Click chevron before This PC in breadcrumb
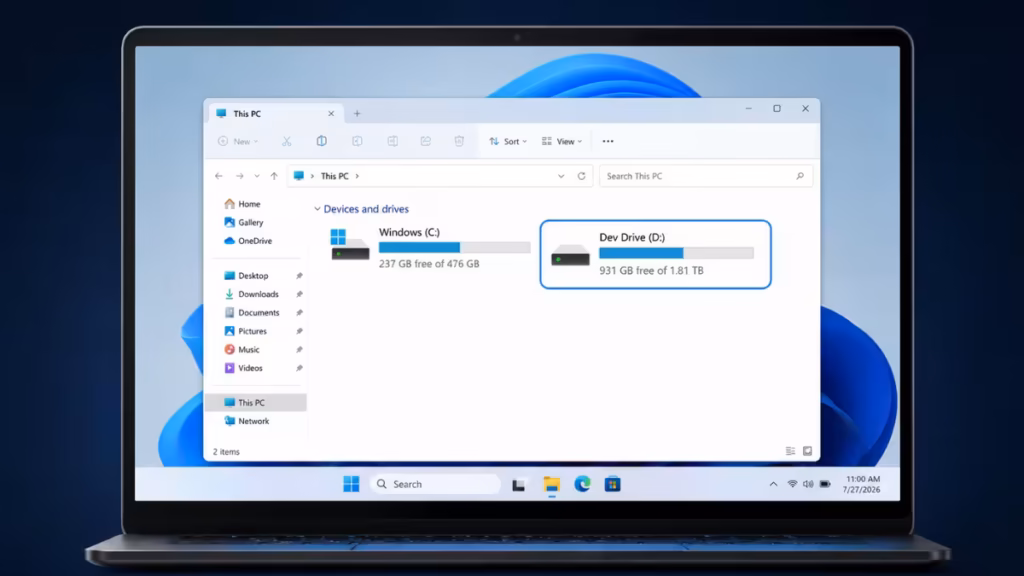This screenshot has height=576, width=1024. click(312, 176)
